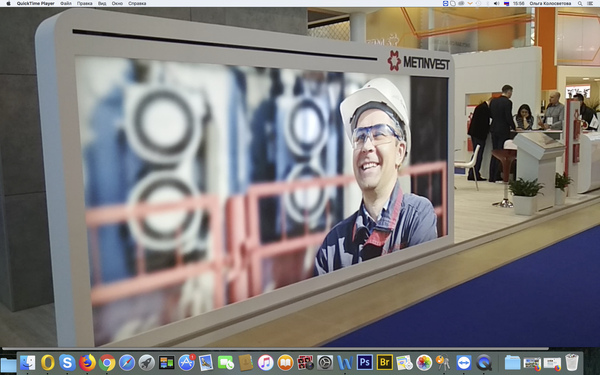Viewport: 600px width, 375px height.
Task: Open Finder from the dock
Action: (28, 362)
